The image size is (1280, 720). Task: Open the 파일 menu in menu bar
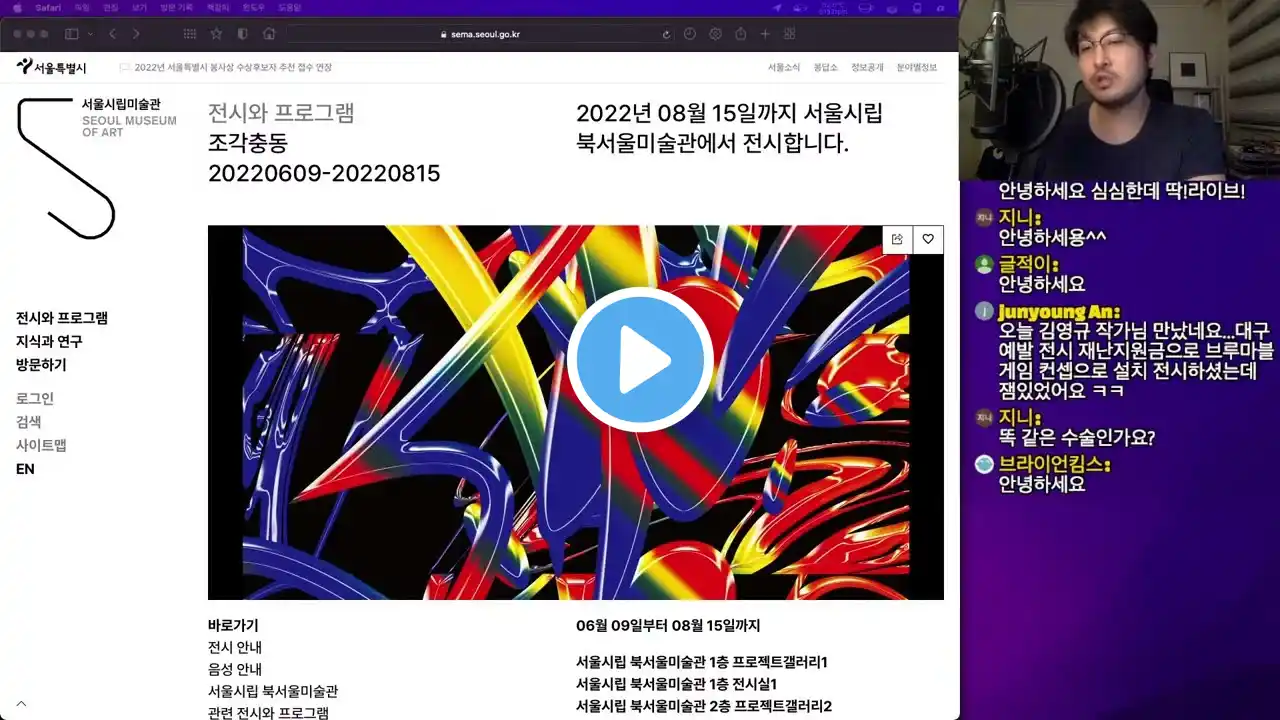click(x=82, y=7)
